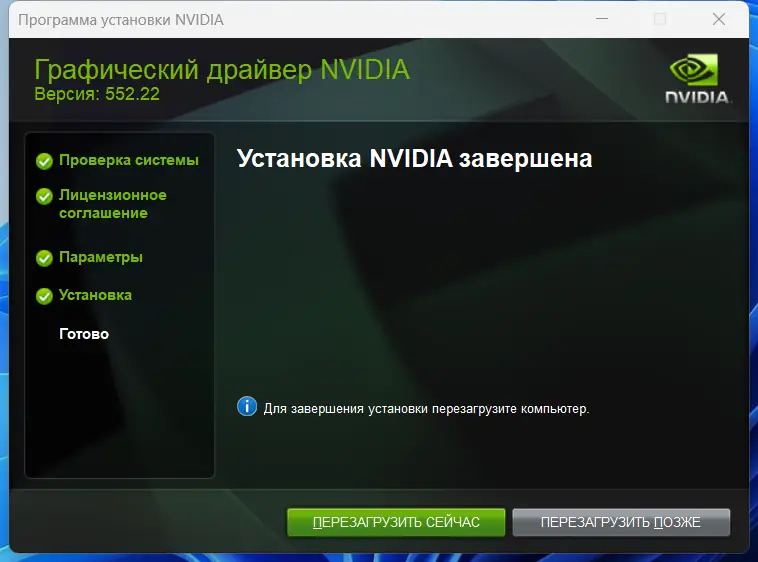
Task: Click the checkmark next to Установка
Action: point(44,296)
